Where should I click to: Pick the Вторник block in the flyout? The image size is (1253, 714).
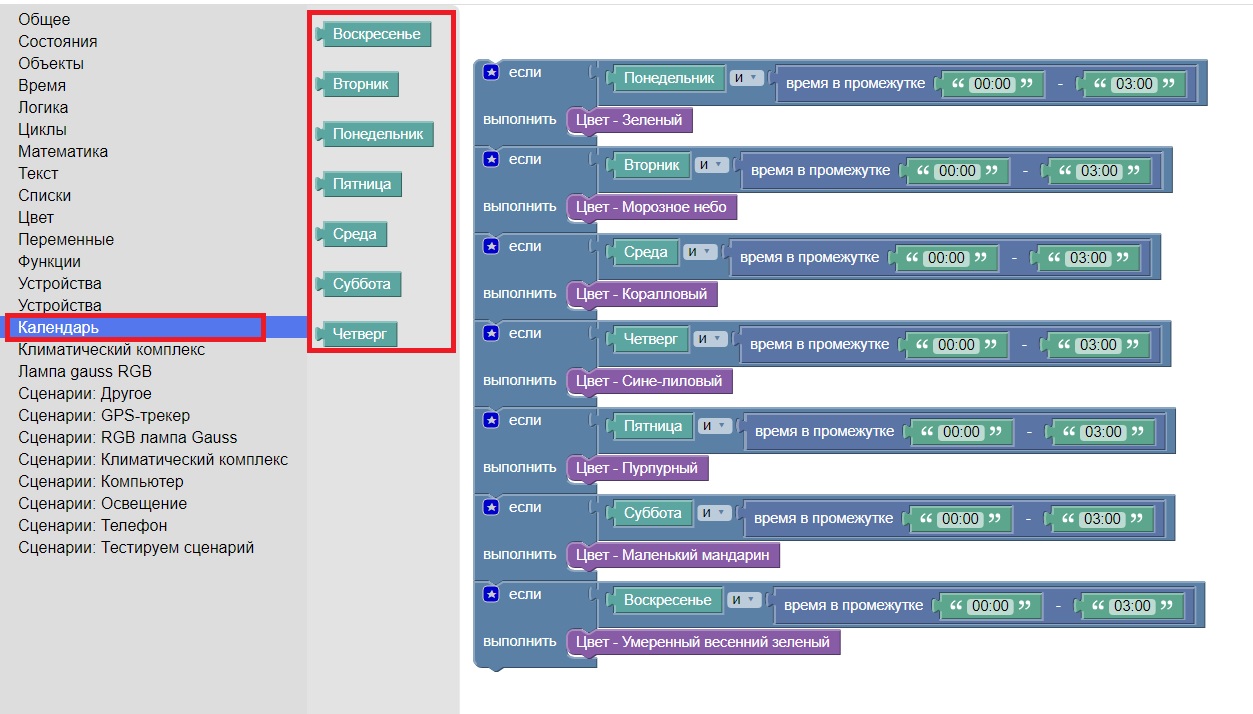(360, 84)
